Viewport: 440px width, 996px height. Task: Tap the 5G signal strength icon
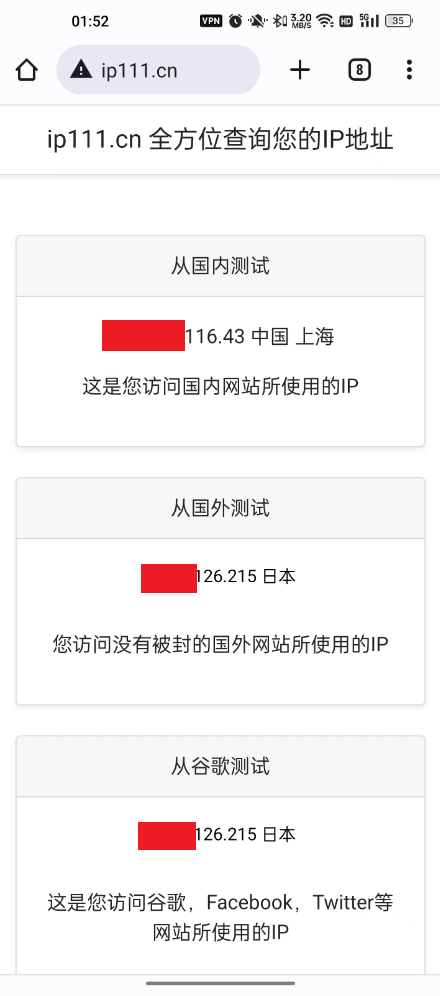[370, 21]
